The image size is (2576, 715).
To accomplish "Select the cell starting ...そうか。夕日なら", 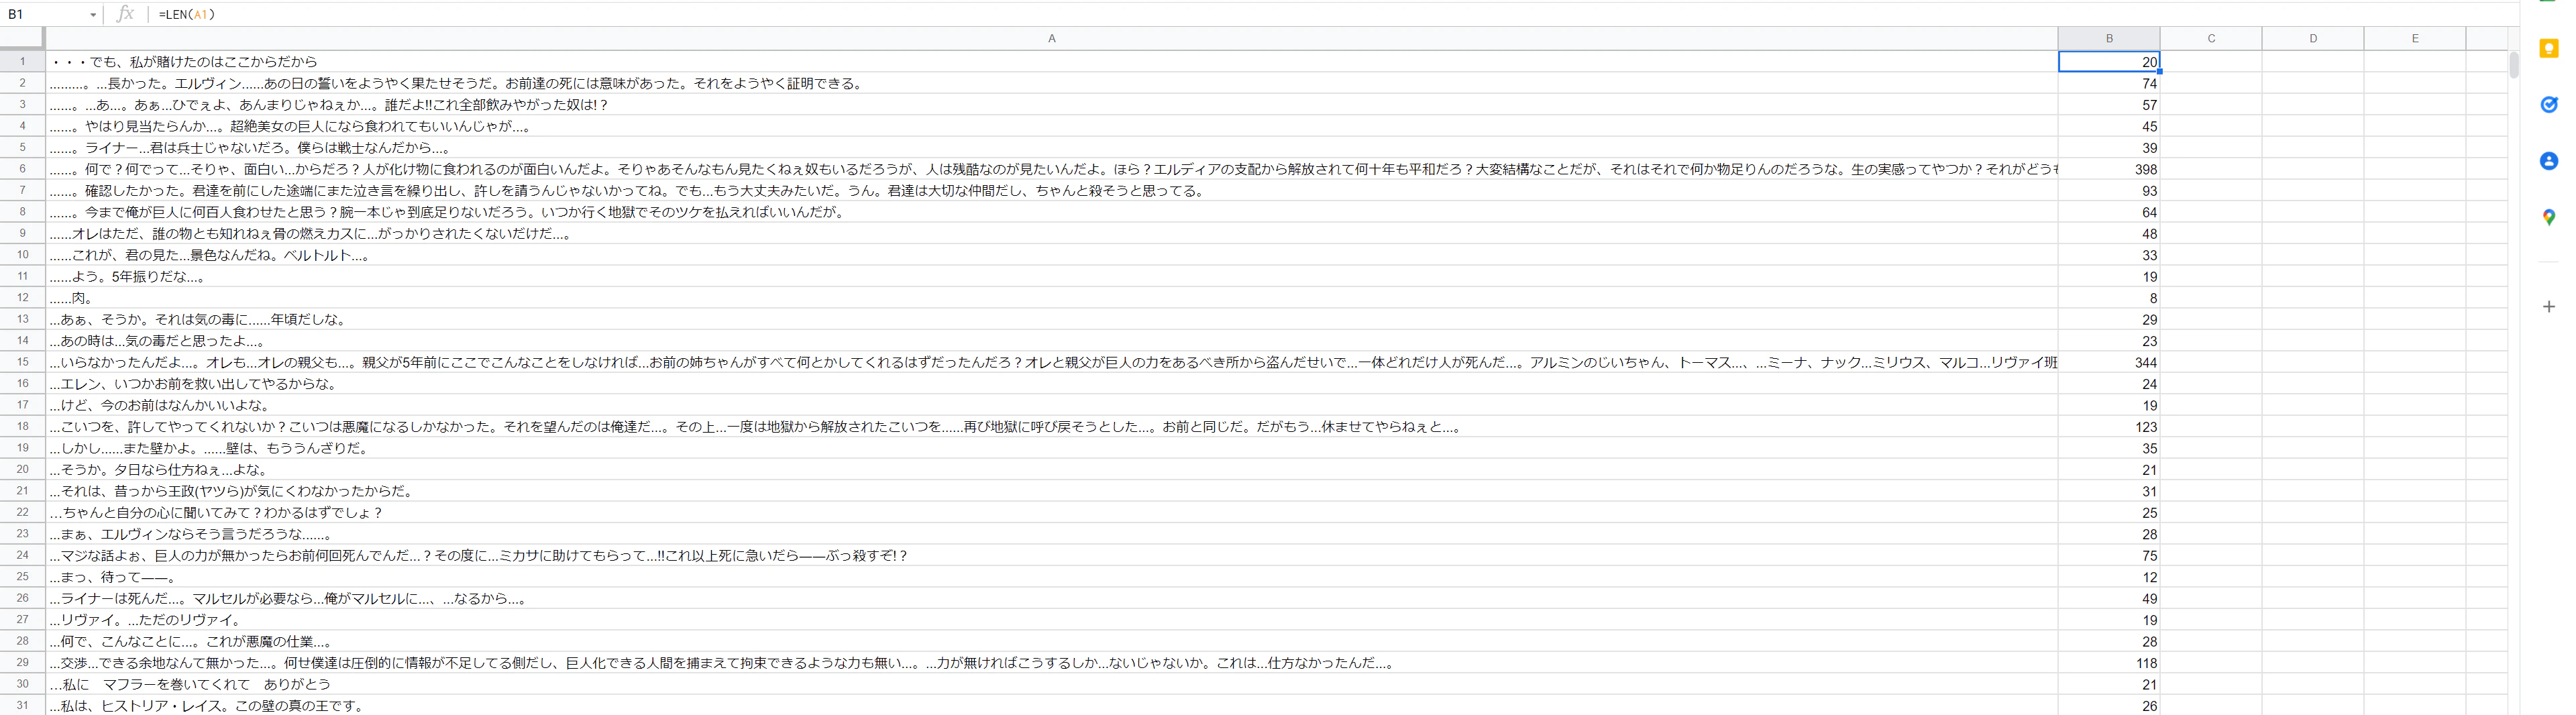I will (1052, 469).
